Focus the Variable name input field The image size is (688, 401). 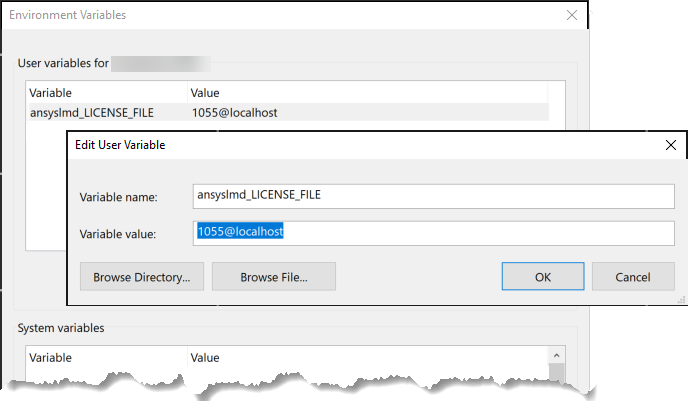pos(434,196)
